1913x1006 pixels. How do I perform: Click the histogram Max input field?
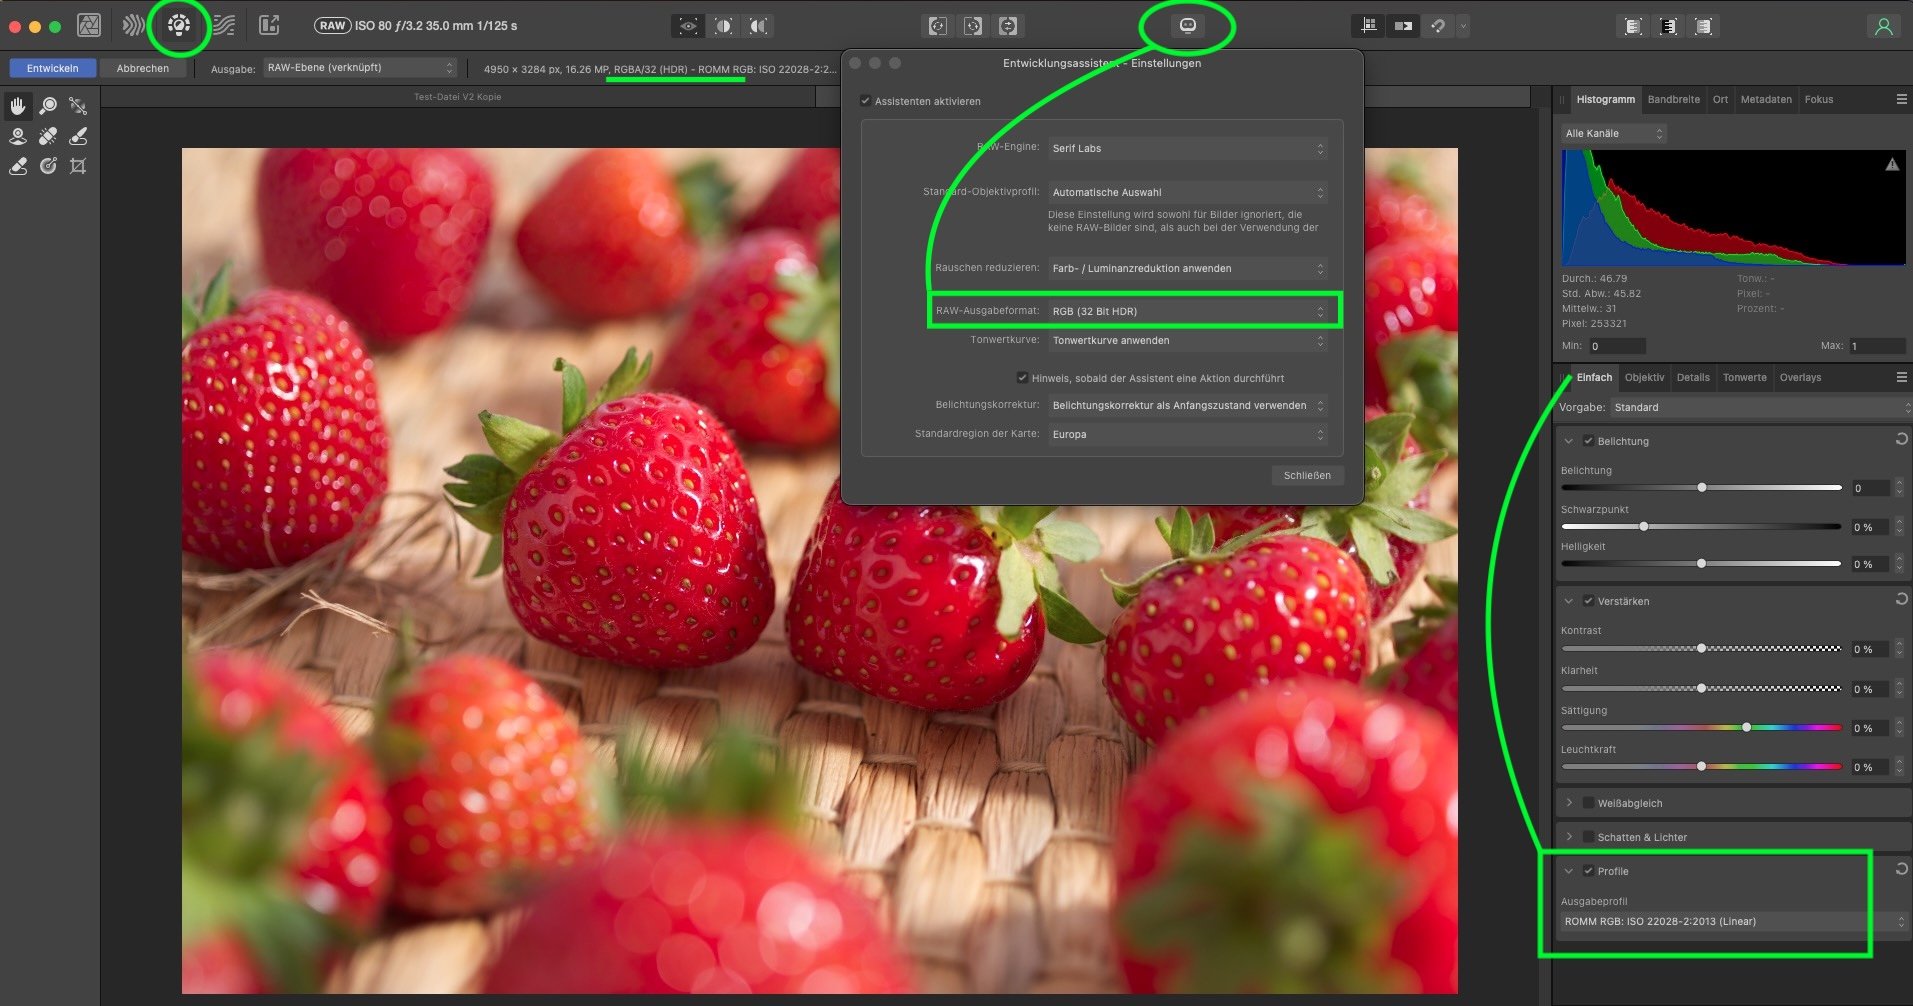point(1877,346)
